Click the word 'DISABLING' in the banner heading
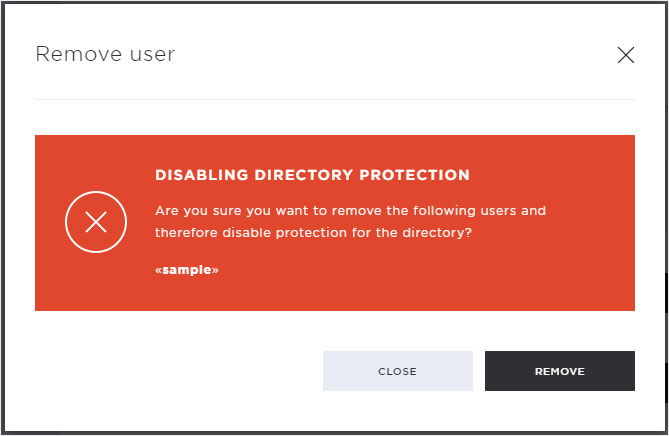 (x=201, y=175)
